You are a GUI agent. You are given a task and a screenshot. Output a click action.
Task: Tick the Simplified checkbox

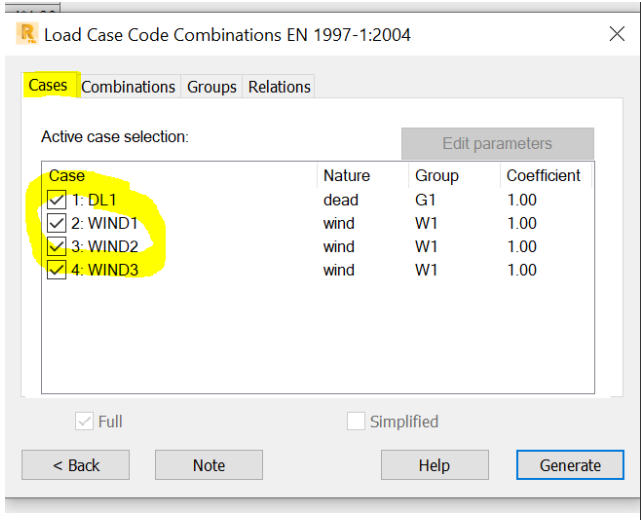pos(356,422)
